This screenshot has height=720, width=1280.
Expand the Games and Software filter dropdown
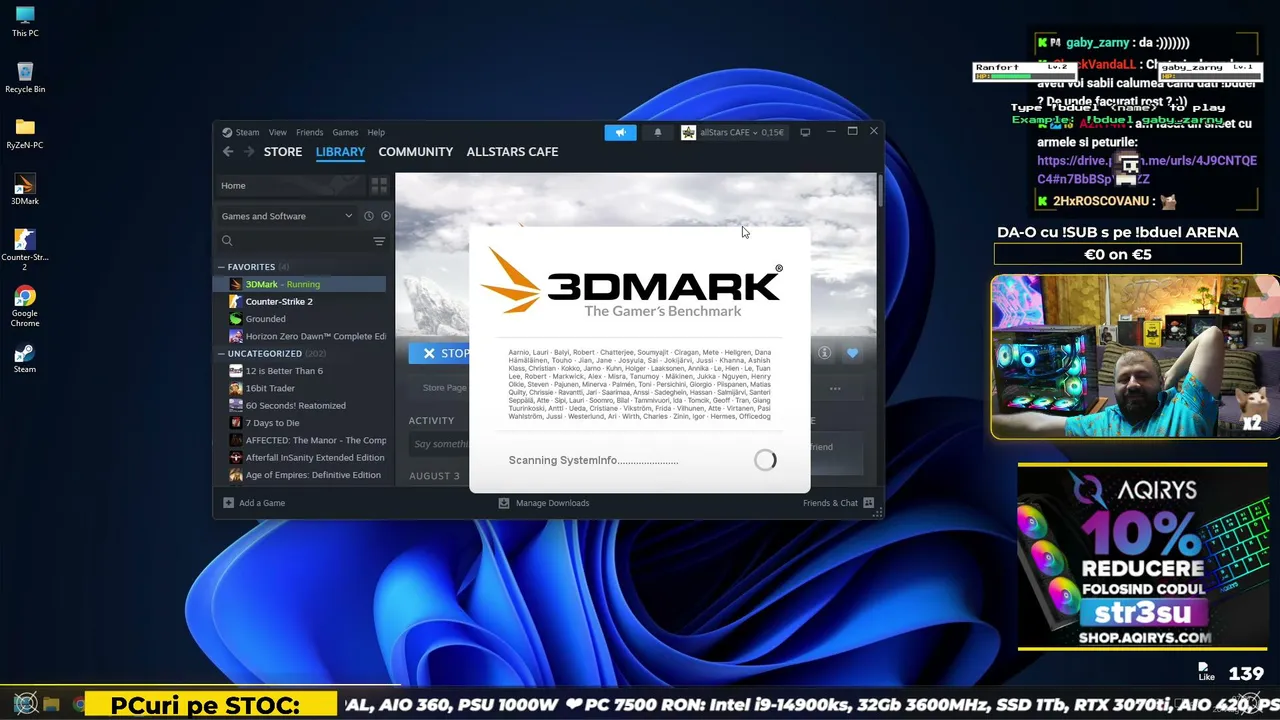[x=287, y=216]
